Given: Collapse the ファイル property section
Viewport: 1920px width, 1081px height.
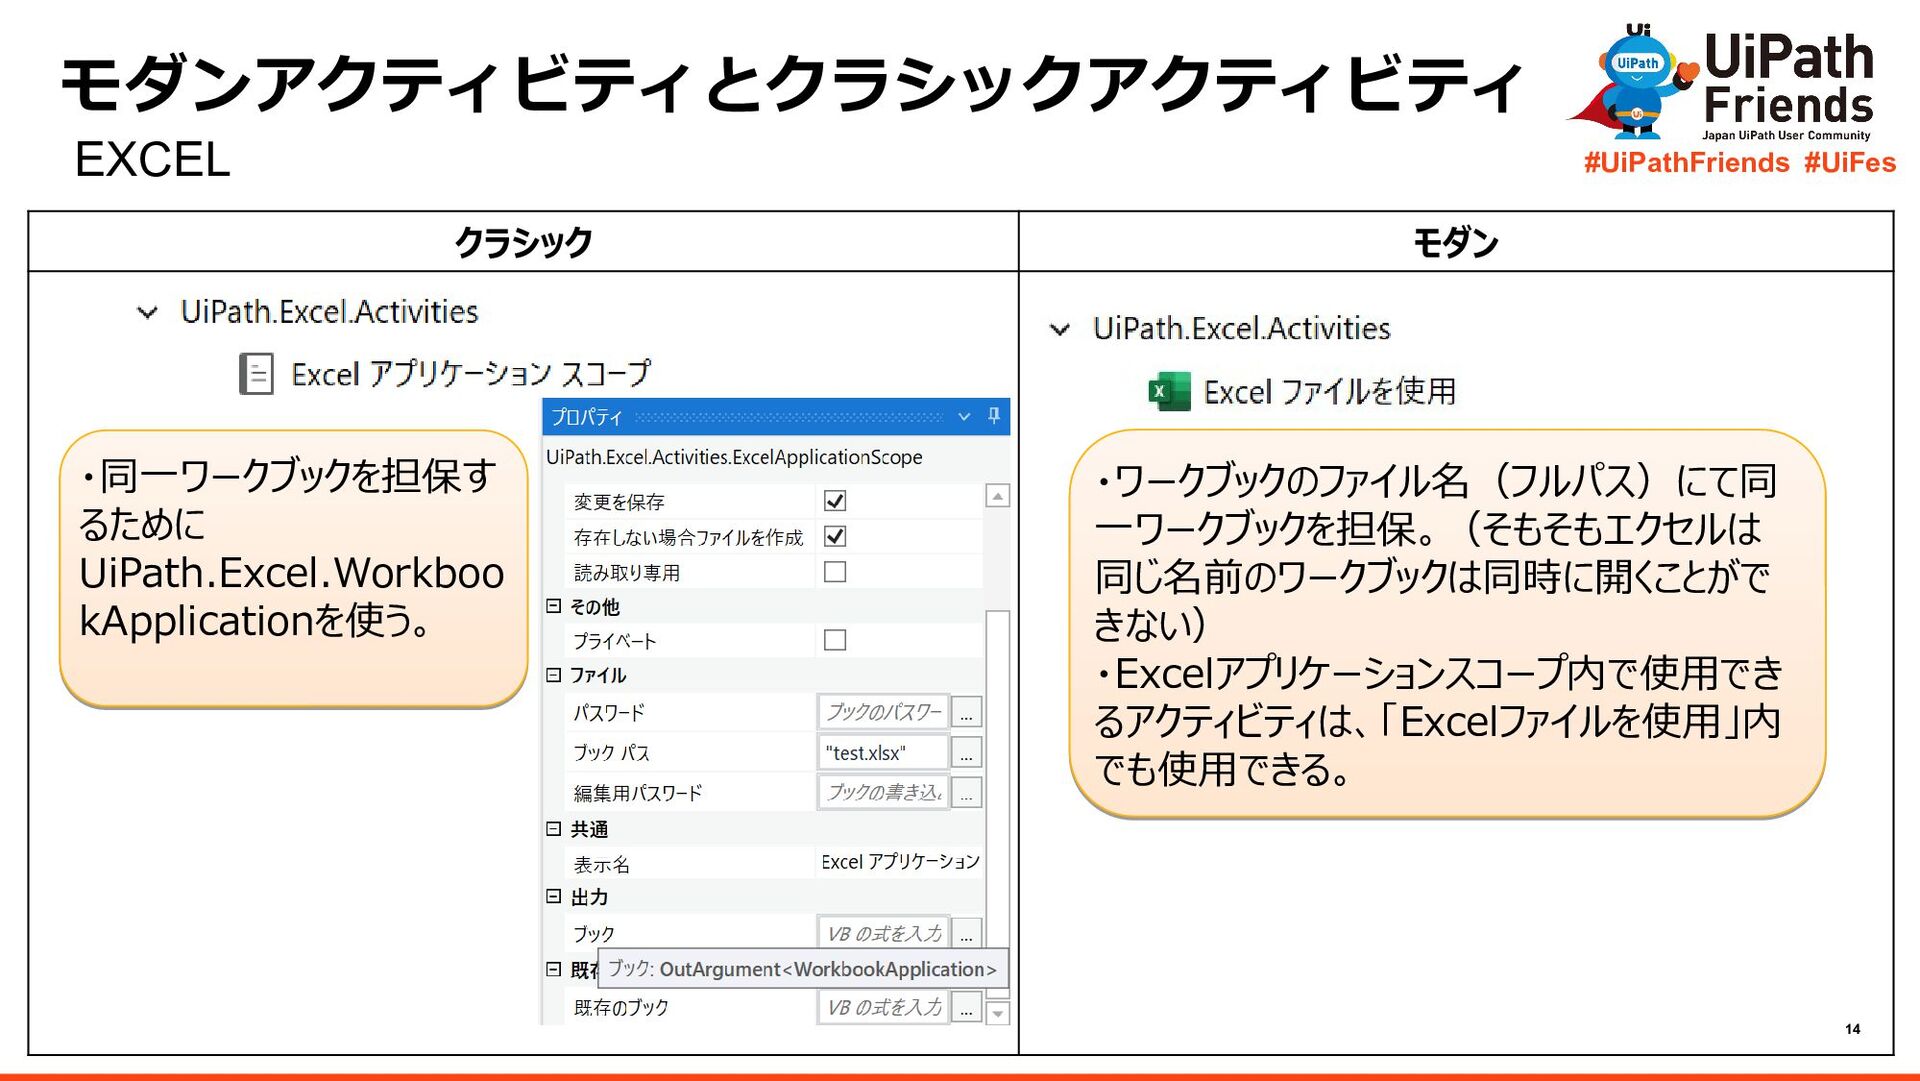Looking at the screenshot, I should tap(554, 675).
